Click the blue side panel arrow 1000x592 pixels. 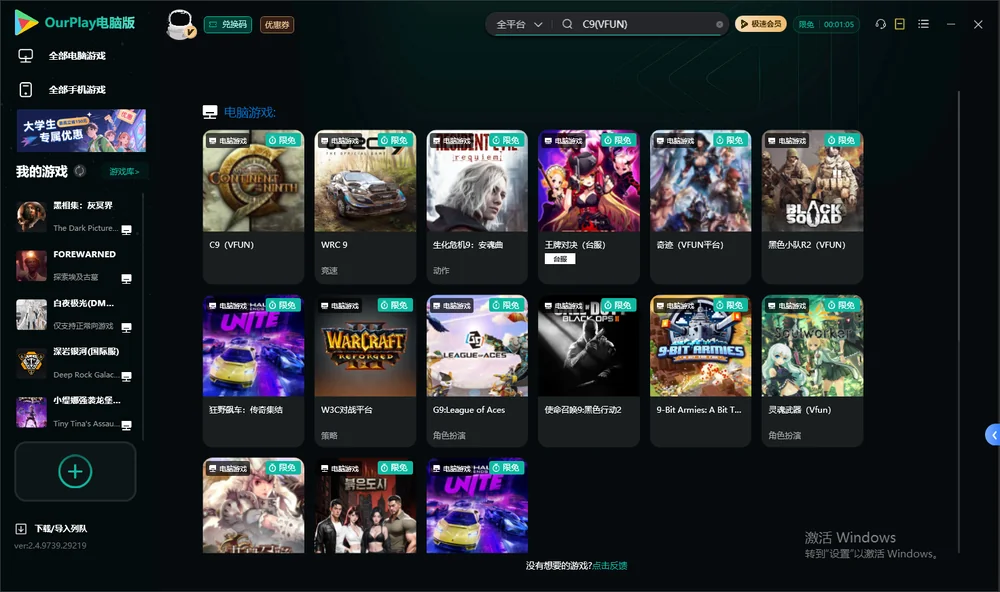tap(993, 435)
